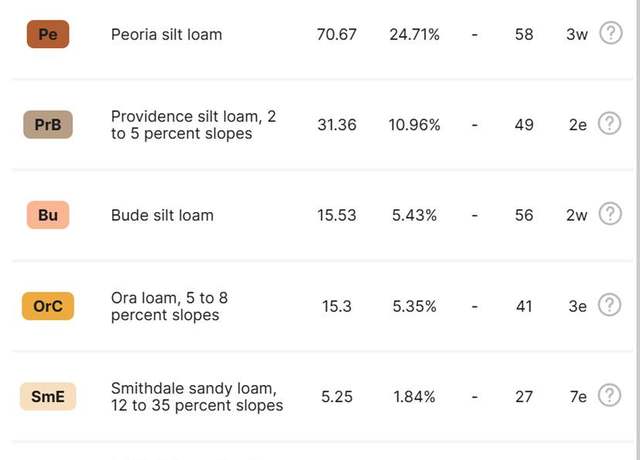This screenshot has height=460, width=640.
Task: Select the 70.67 acres value
Action: [337, 34]
